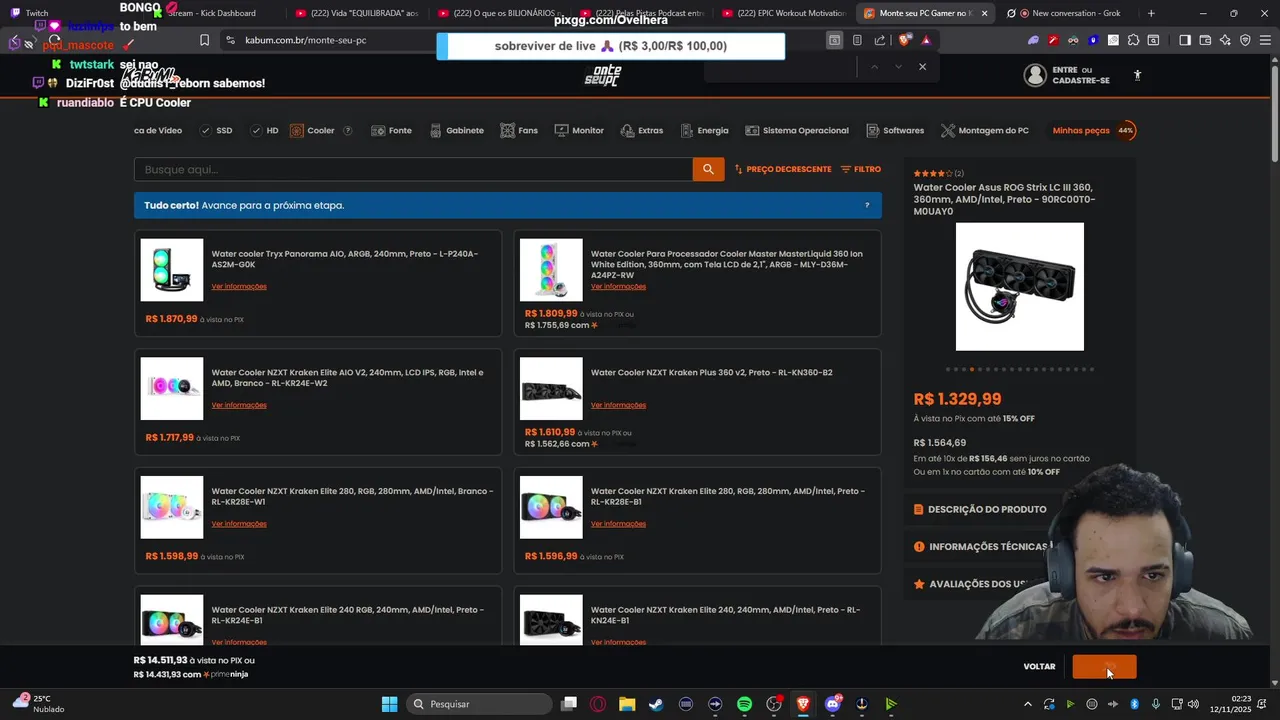This screenshot has height=720, width=1280.
Task: Show hidden system tray icons
Action: pos(1027,704)
